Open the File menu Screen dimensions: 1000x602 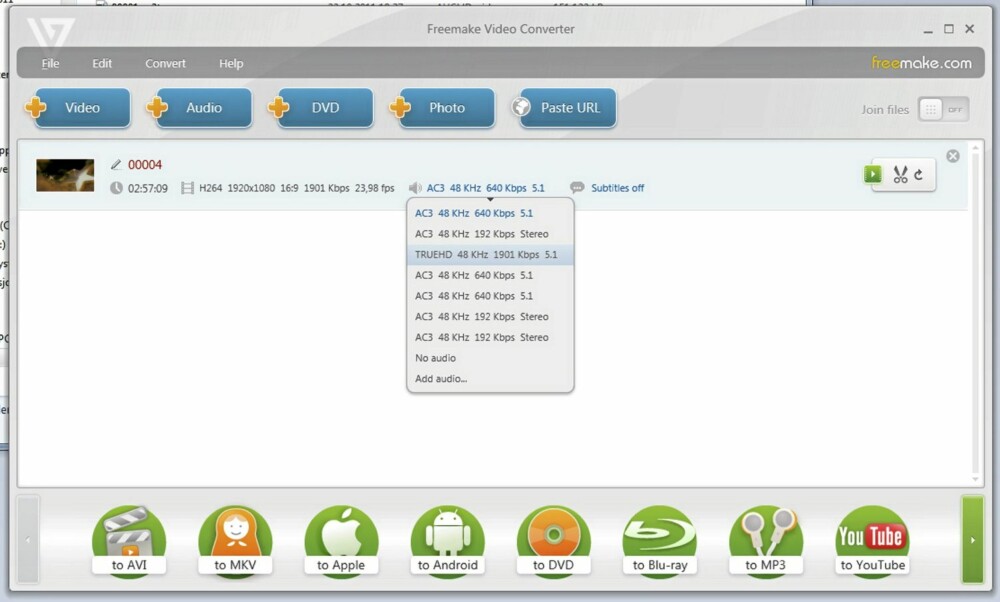[50, 64]
